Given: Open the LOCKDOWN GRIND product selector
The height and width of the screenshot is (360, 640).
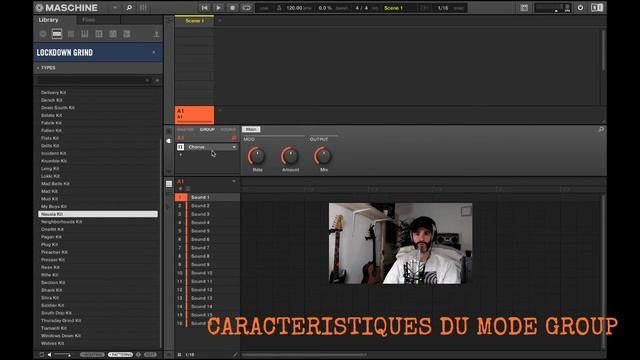Looking at the screenshot, I should (98, 52).
